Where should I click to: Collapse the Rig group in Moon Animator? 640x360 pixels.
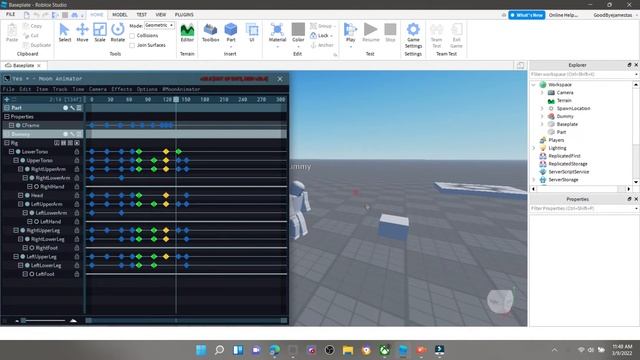[7, 143]
